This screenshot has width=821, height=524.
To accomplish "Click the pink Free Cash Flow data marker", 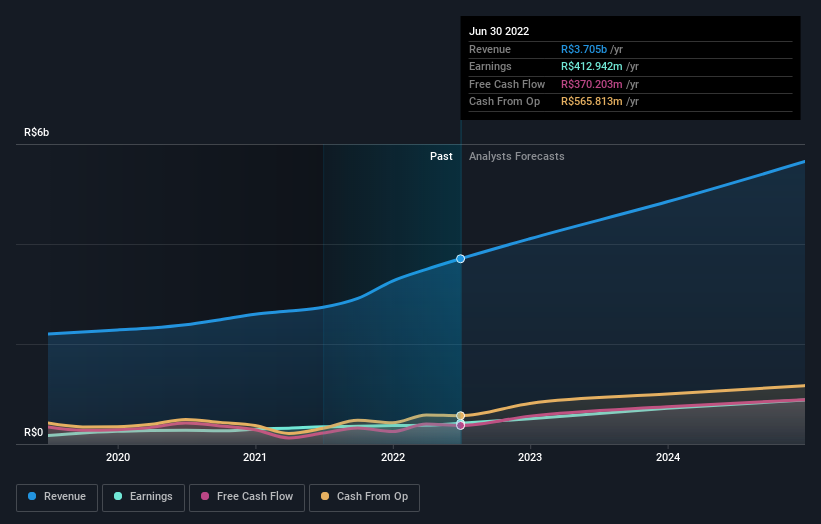I will pyautogui.click(x=460, y=426).
